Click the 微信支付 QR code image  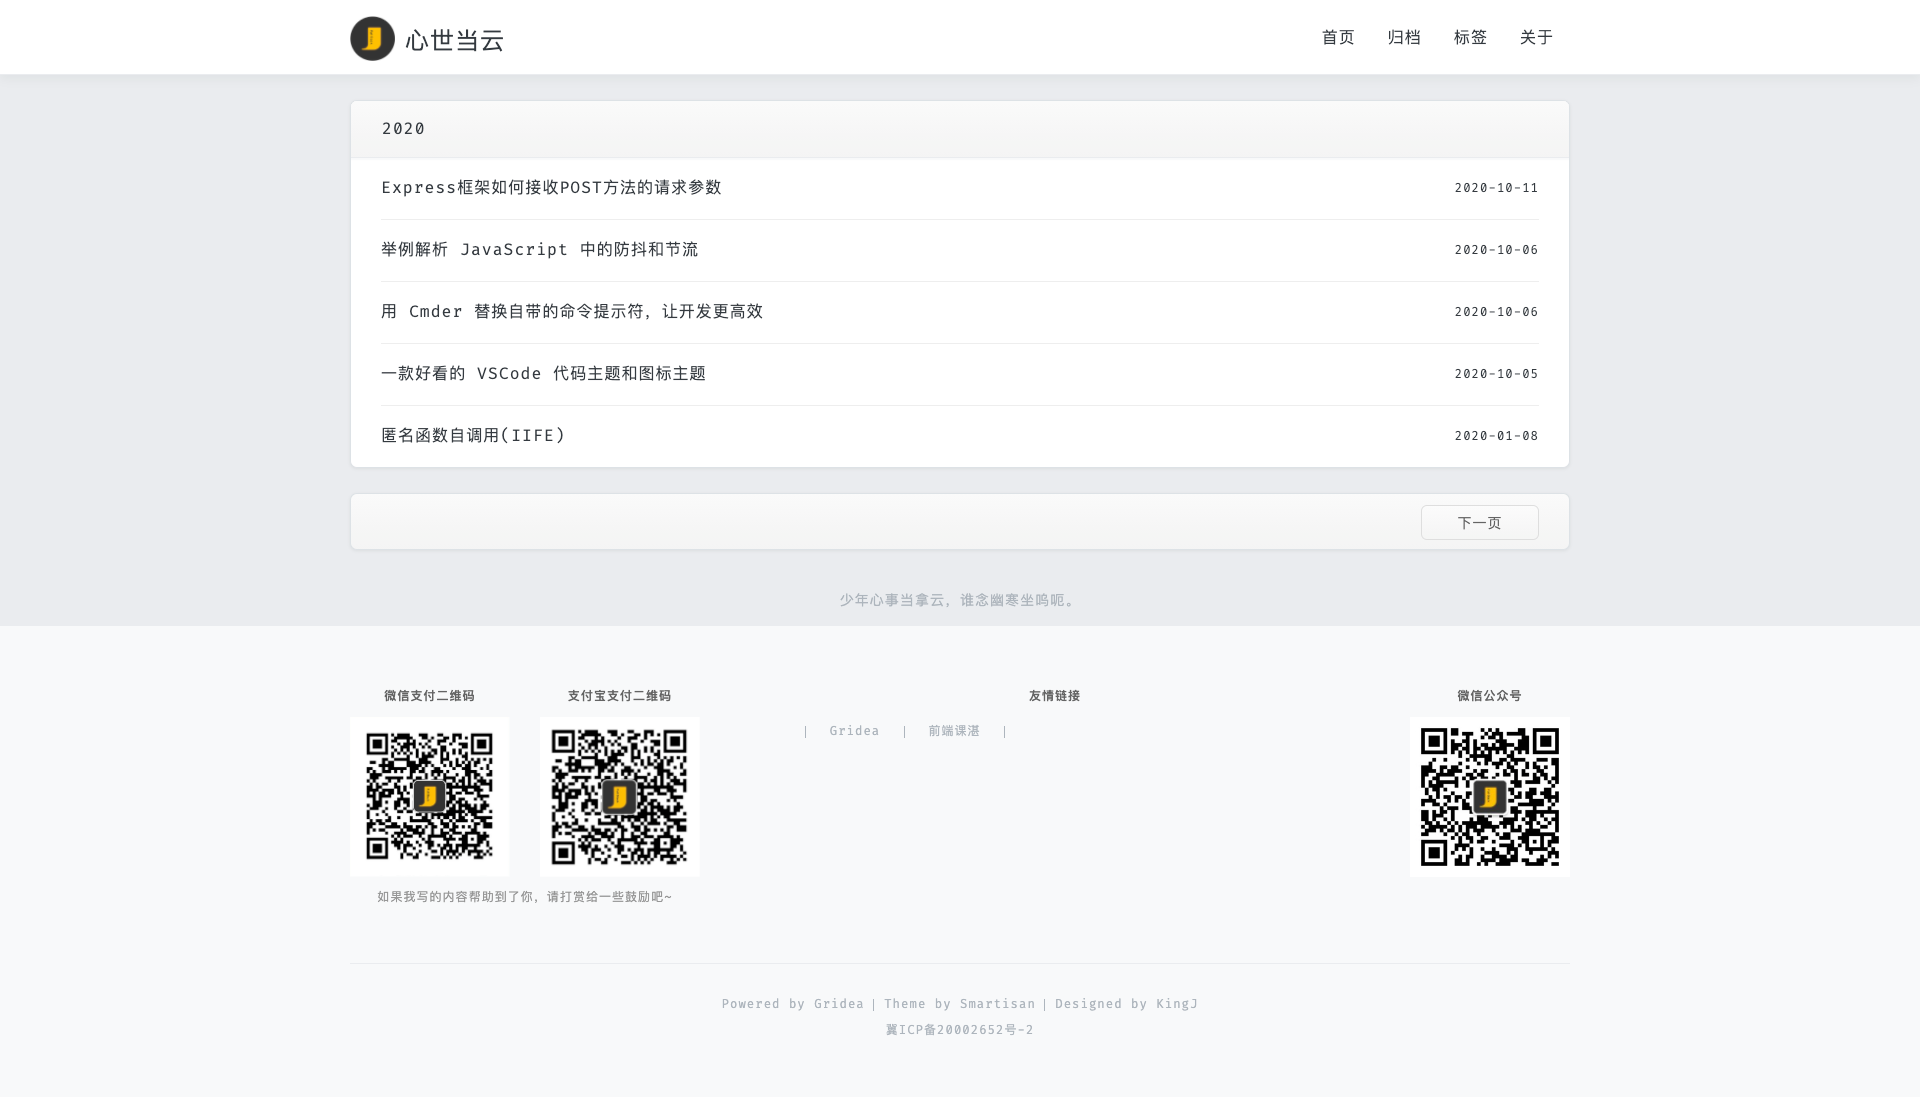tap(429, 797)
